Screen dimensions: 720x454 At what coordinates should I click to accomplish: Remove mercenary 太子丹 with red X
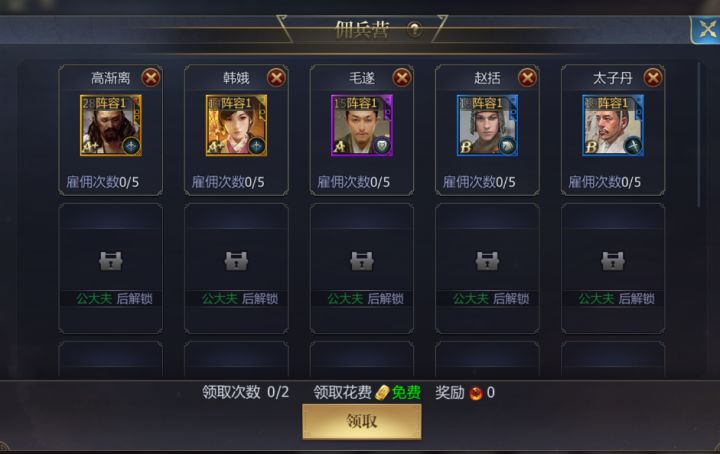[x=653, y=78]
